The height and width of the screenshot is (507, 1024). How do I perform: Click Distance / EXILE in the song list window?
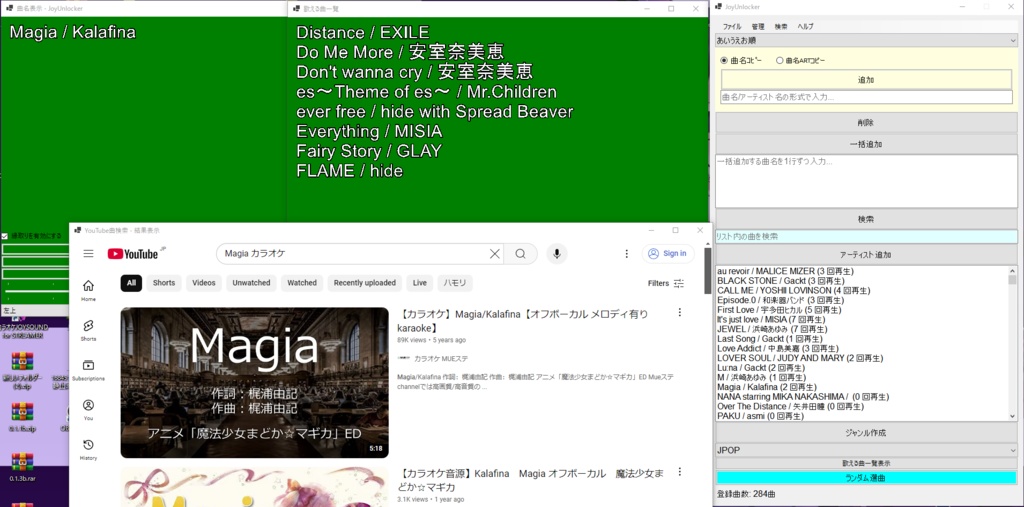coord(362,33)
